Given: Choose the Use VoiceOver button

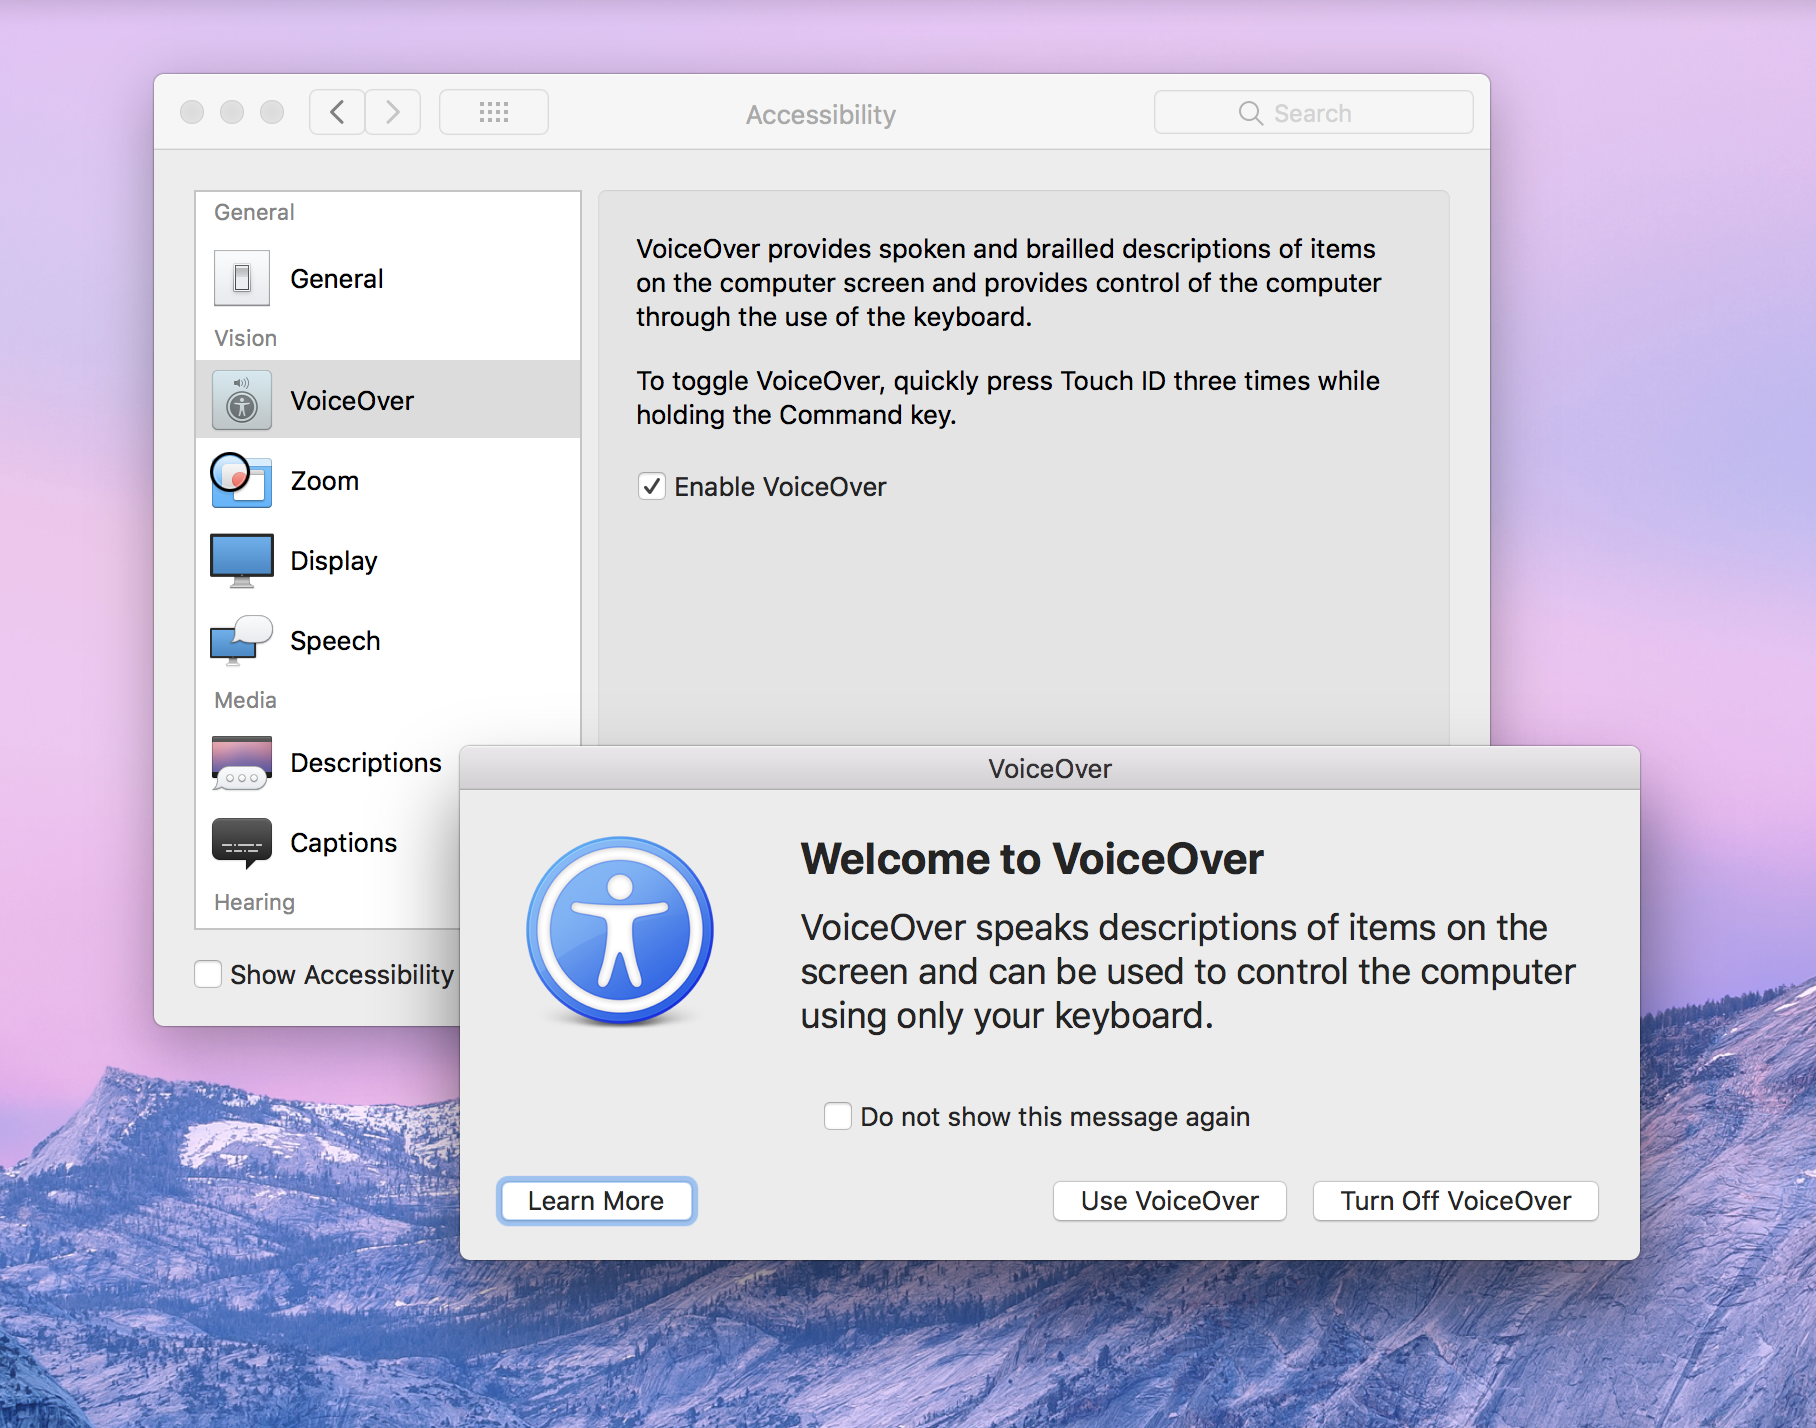Looking at the screenshot, I should coord(1170,1201).
